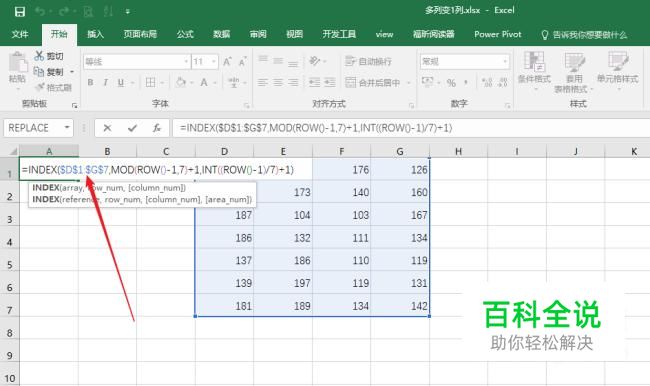Click the fx insert function icon
This screenshot has width=650, height=386.
(156, 128)
